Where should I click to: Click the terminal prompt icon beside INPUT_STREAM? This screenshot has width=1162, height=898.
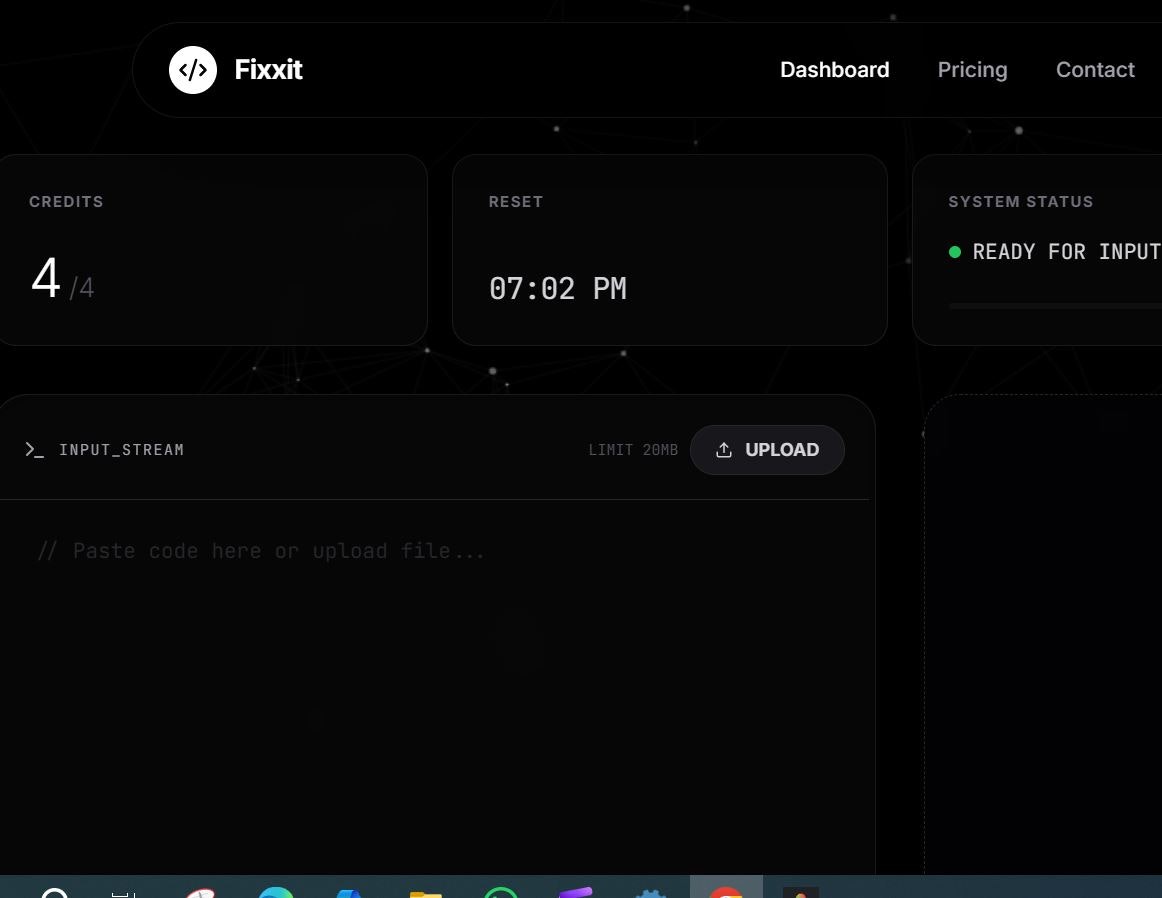click(x=34, y=450)
